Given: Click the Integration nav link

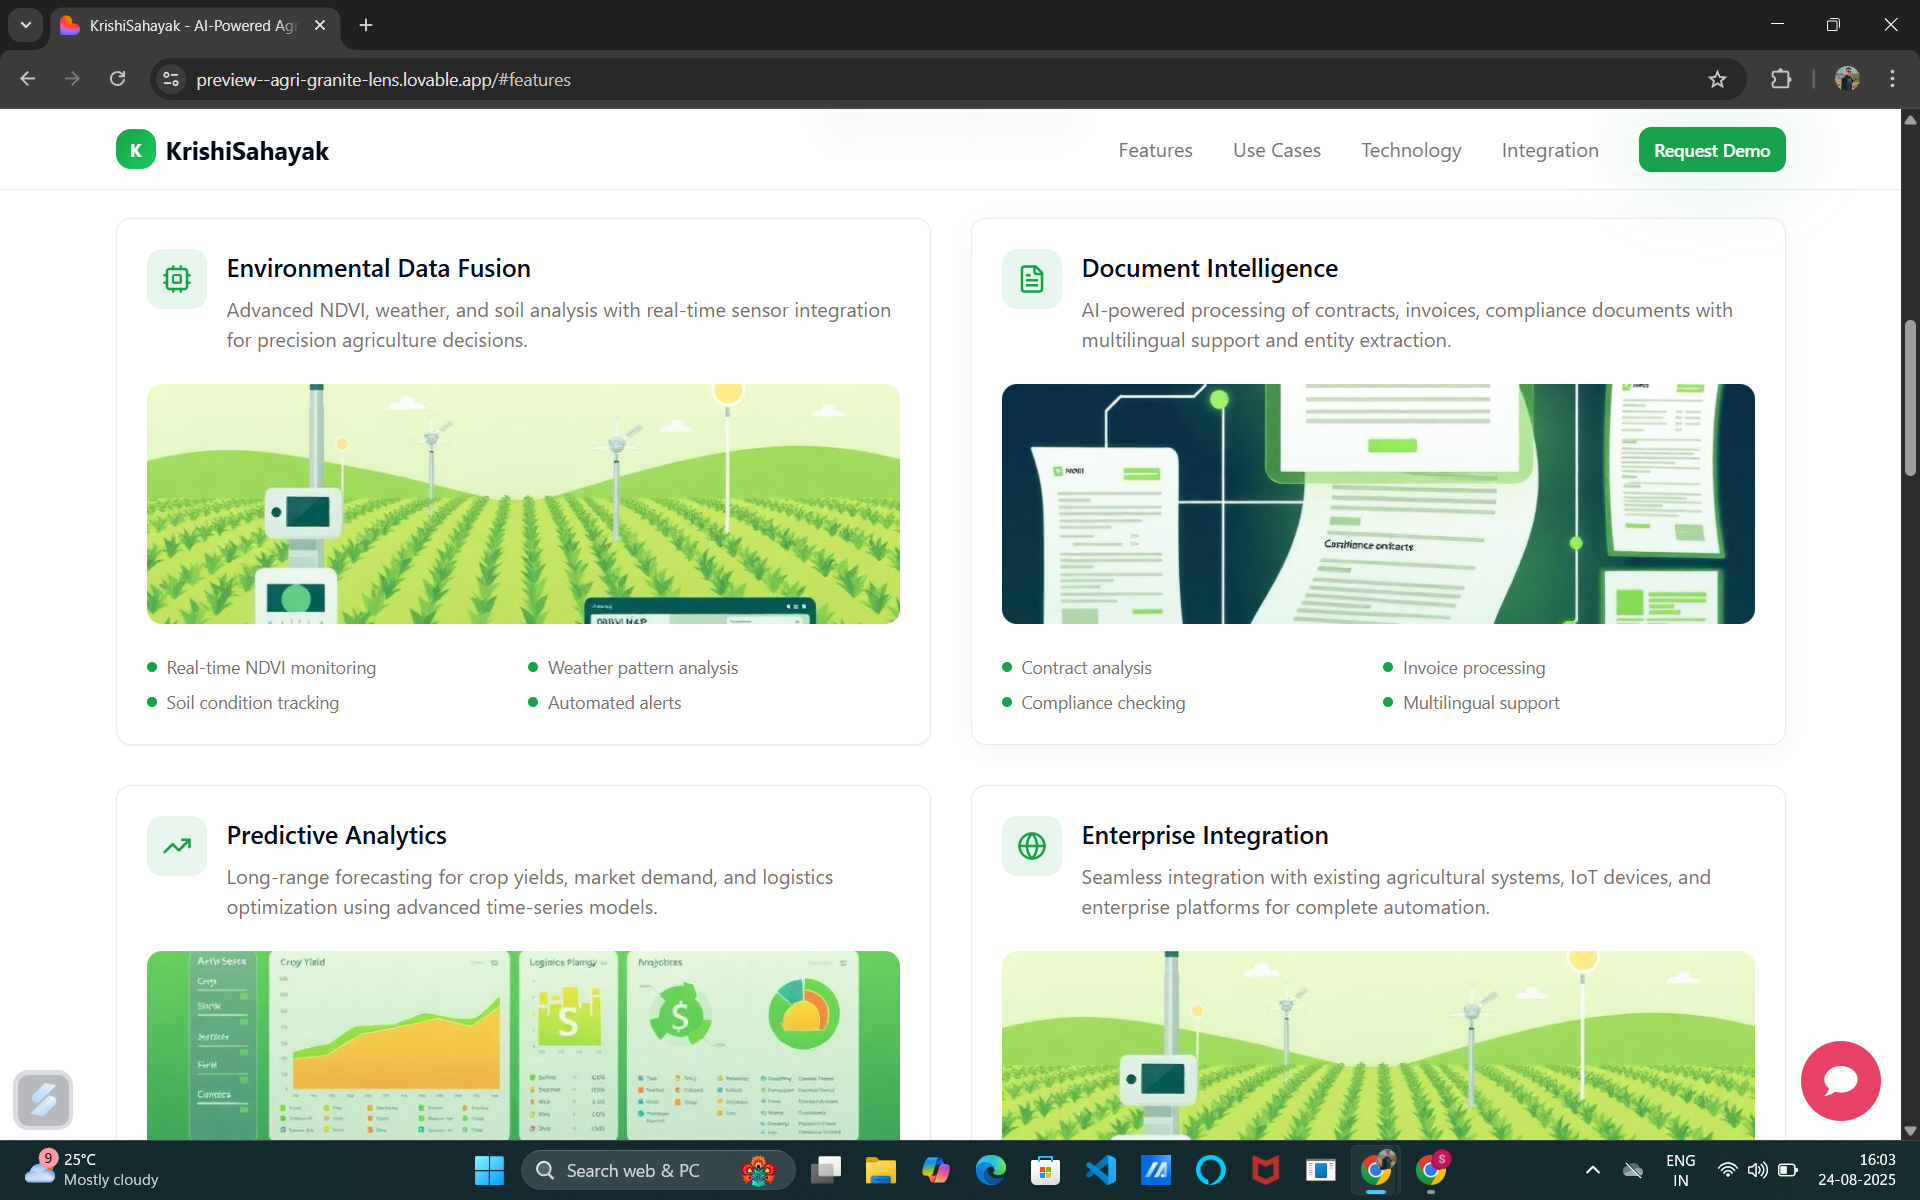Looking at the screenshot, I should pyautogui.click(x=1549, y=150).
